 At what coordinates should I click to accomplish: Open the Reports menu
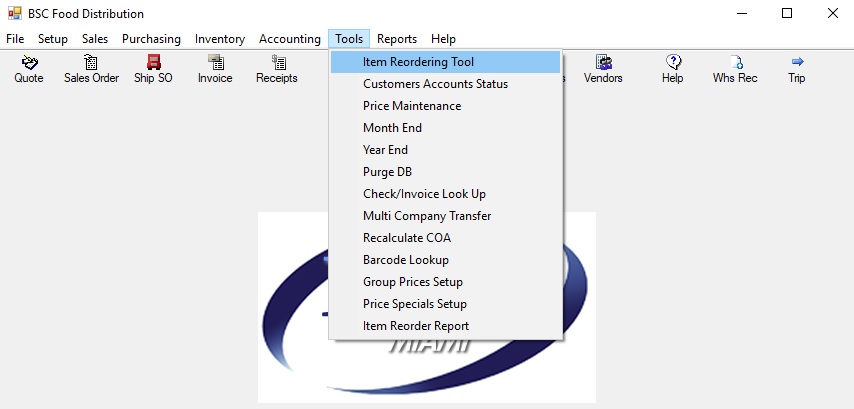pos(397,39)
